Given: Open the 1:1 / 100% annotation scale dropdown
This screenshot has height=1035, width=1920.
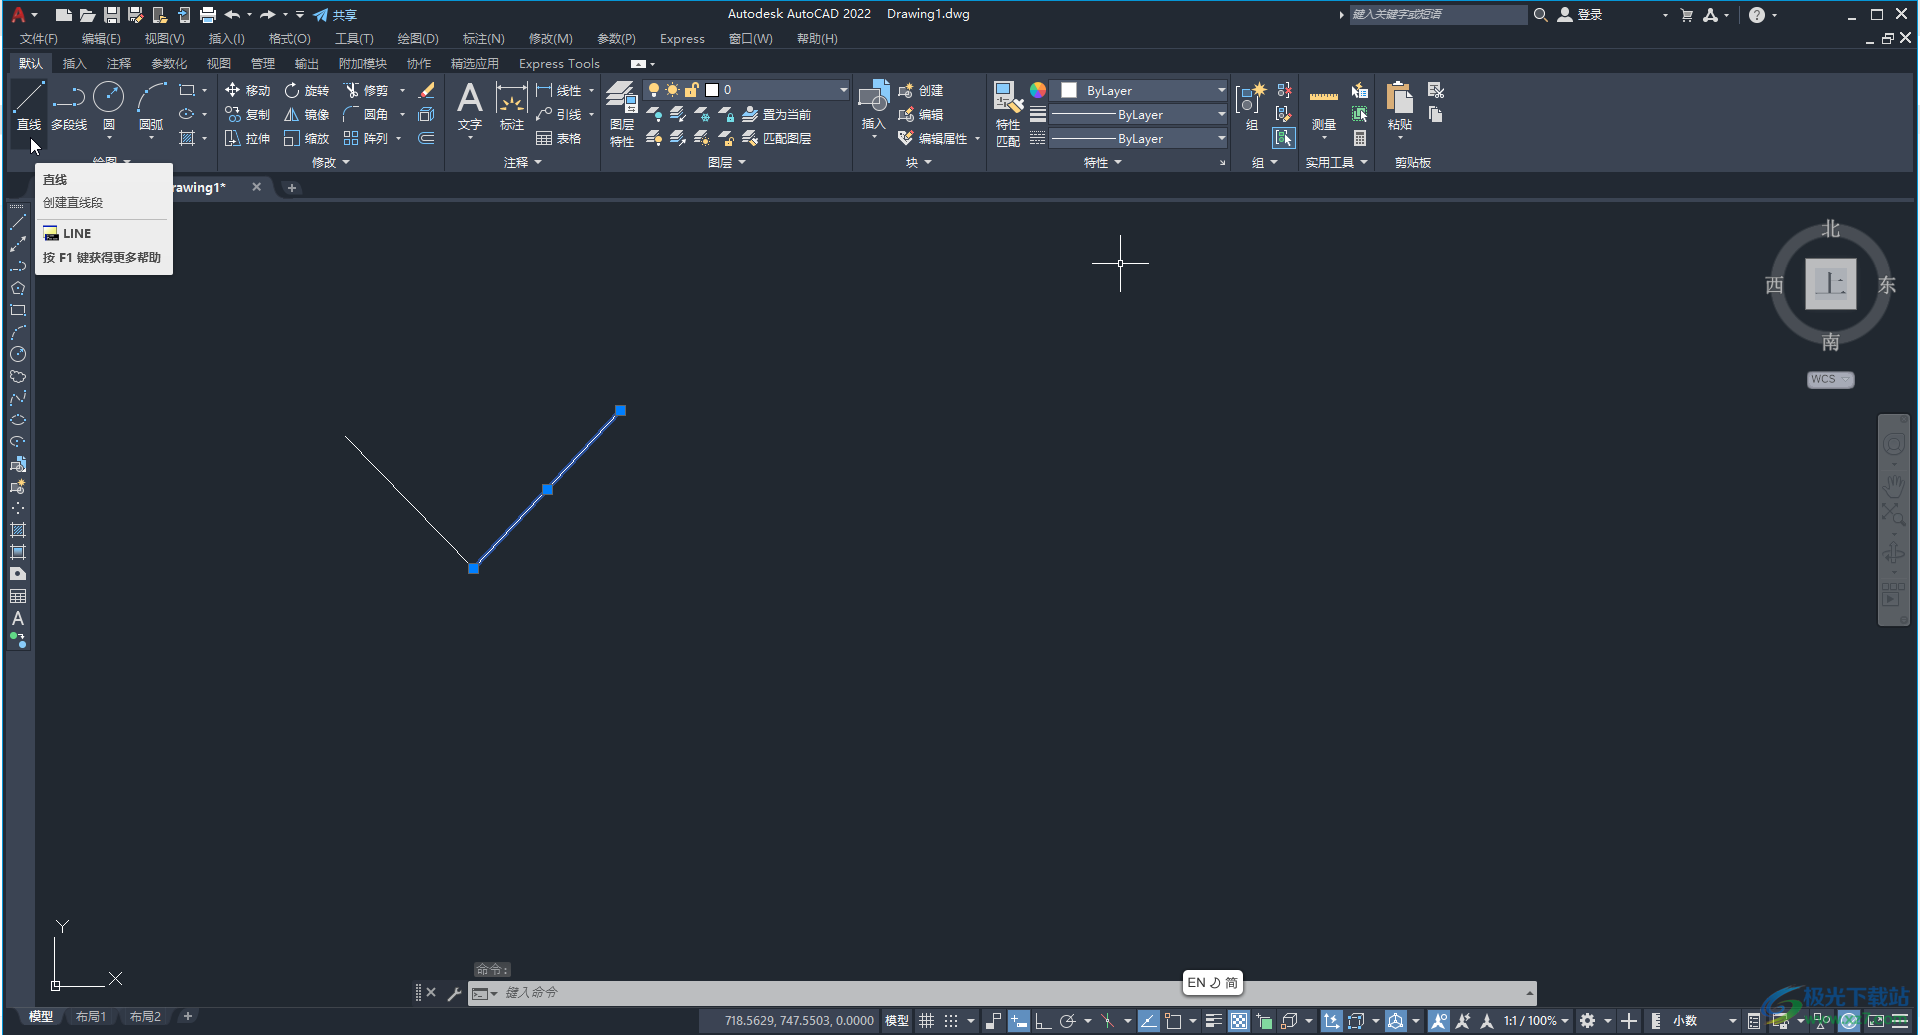Looking at the screenshot, I should pos(1536,1021).
